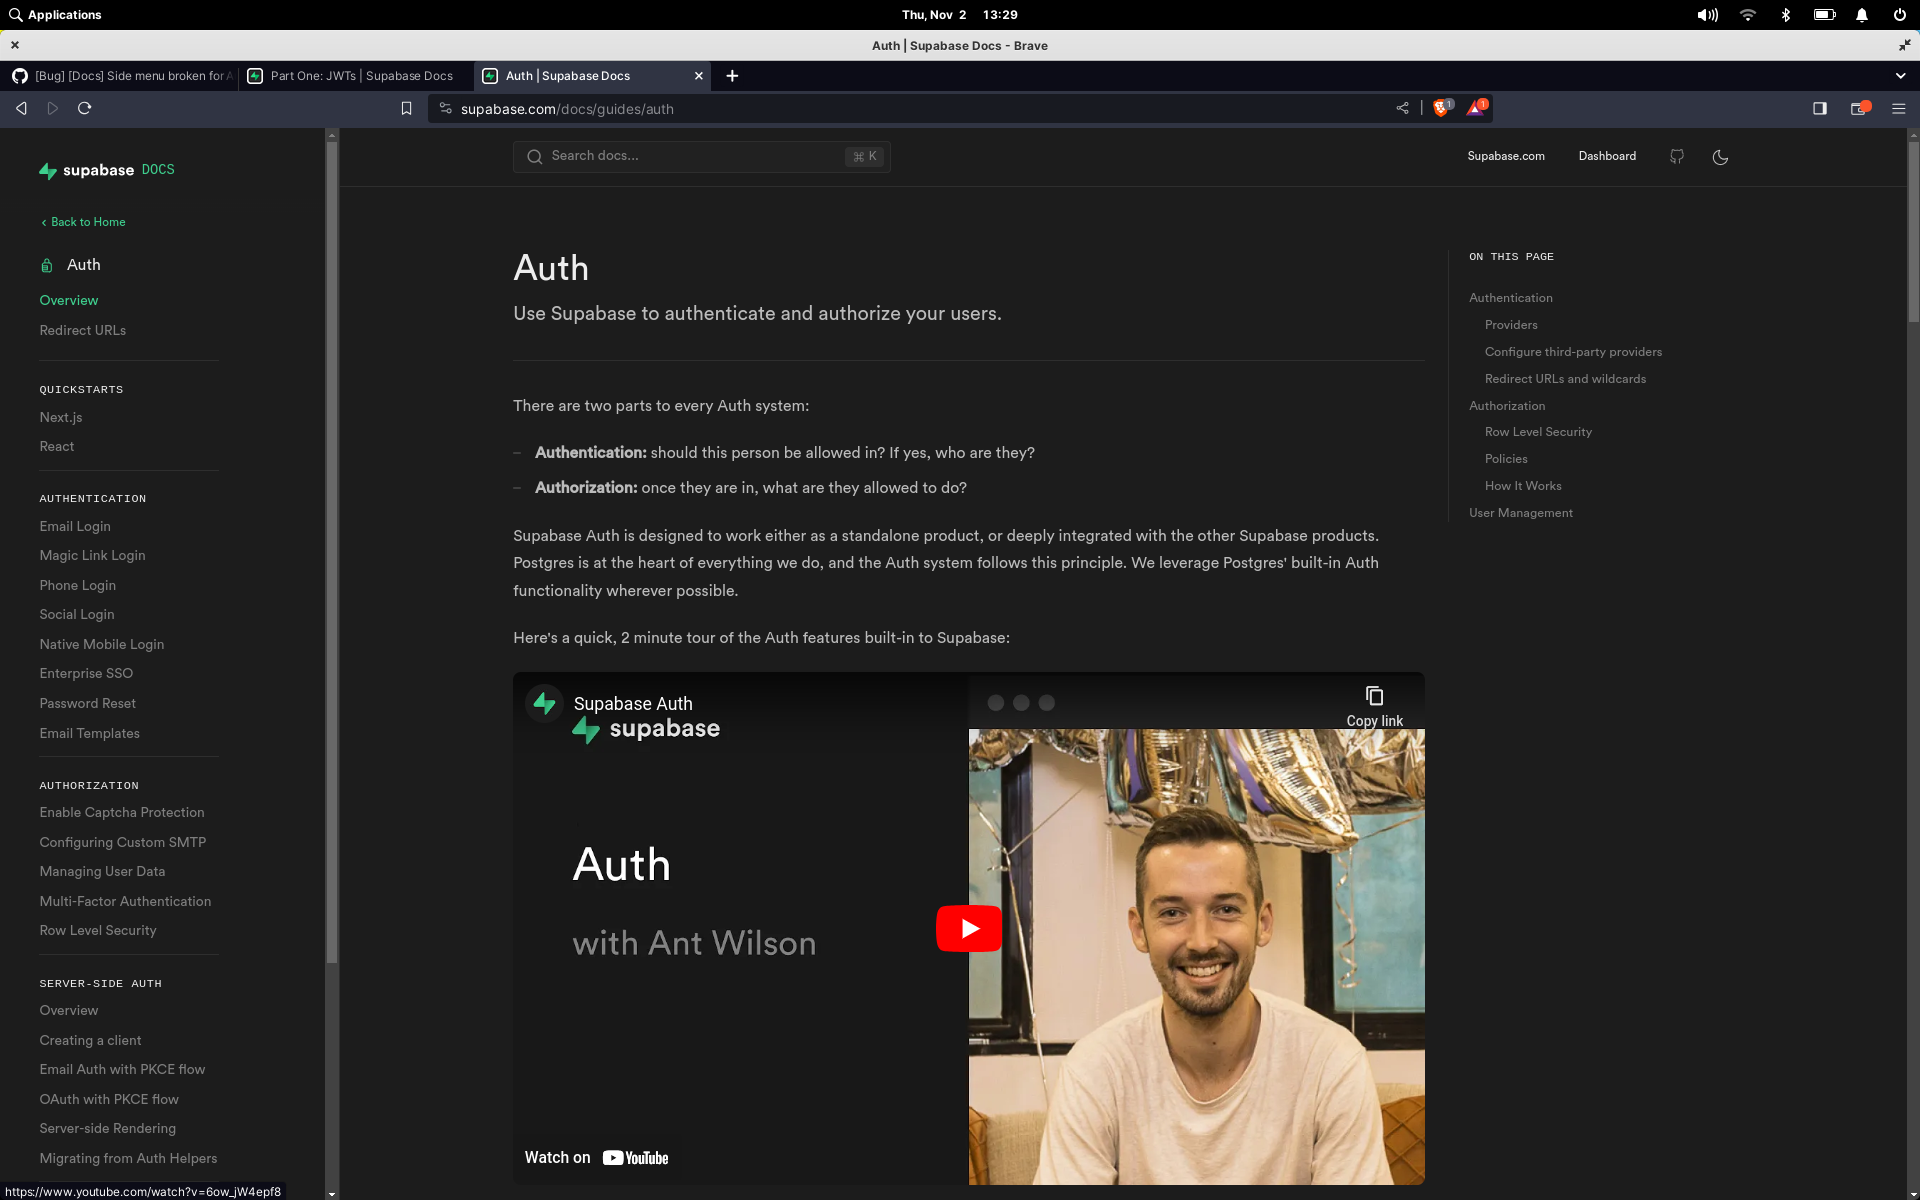1920x1200 pixels.
Task: Switch to the Part One: JWTs tab
Action: tap(360, 75)
